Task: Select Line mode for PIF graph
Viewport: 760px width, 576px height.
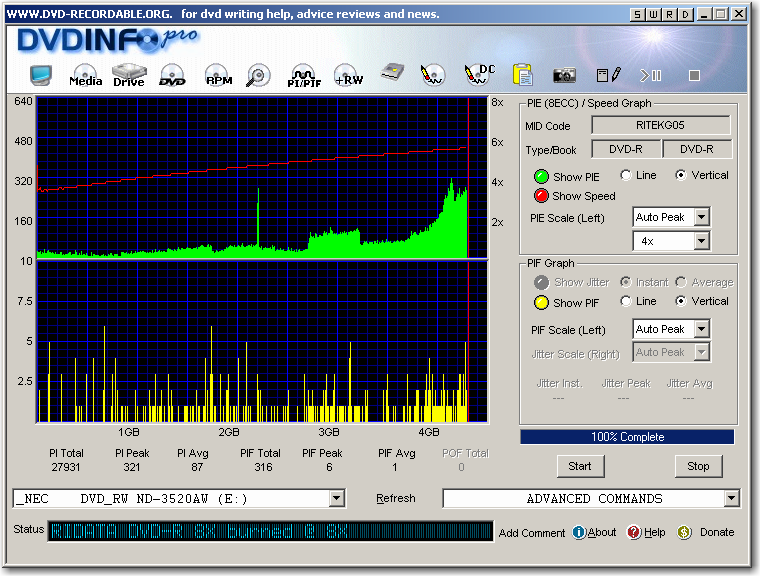Action: coord(626,301)
